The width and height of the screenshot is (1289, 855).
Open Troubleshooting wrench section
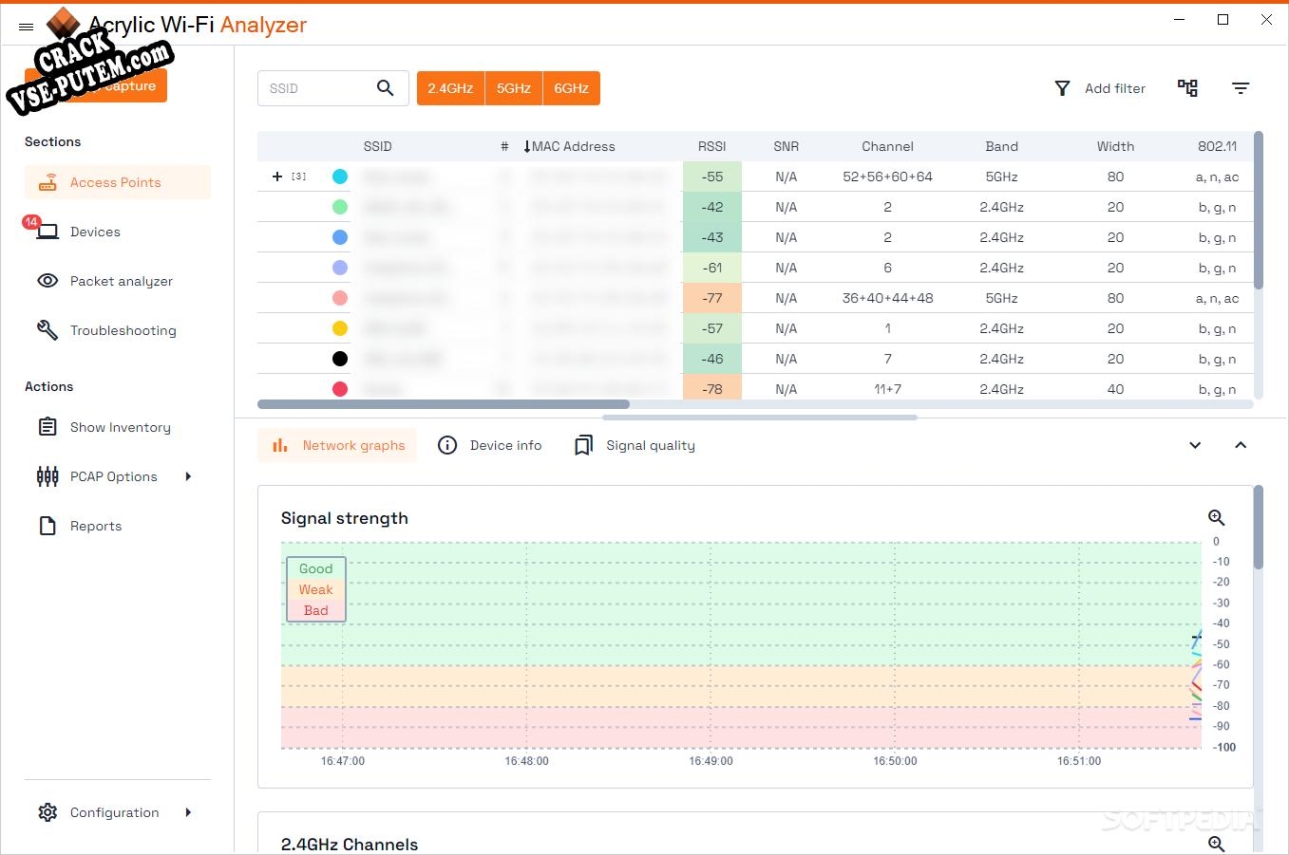[x=106, y=330]
